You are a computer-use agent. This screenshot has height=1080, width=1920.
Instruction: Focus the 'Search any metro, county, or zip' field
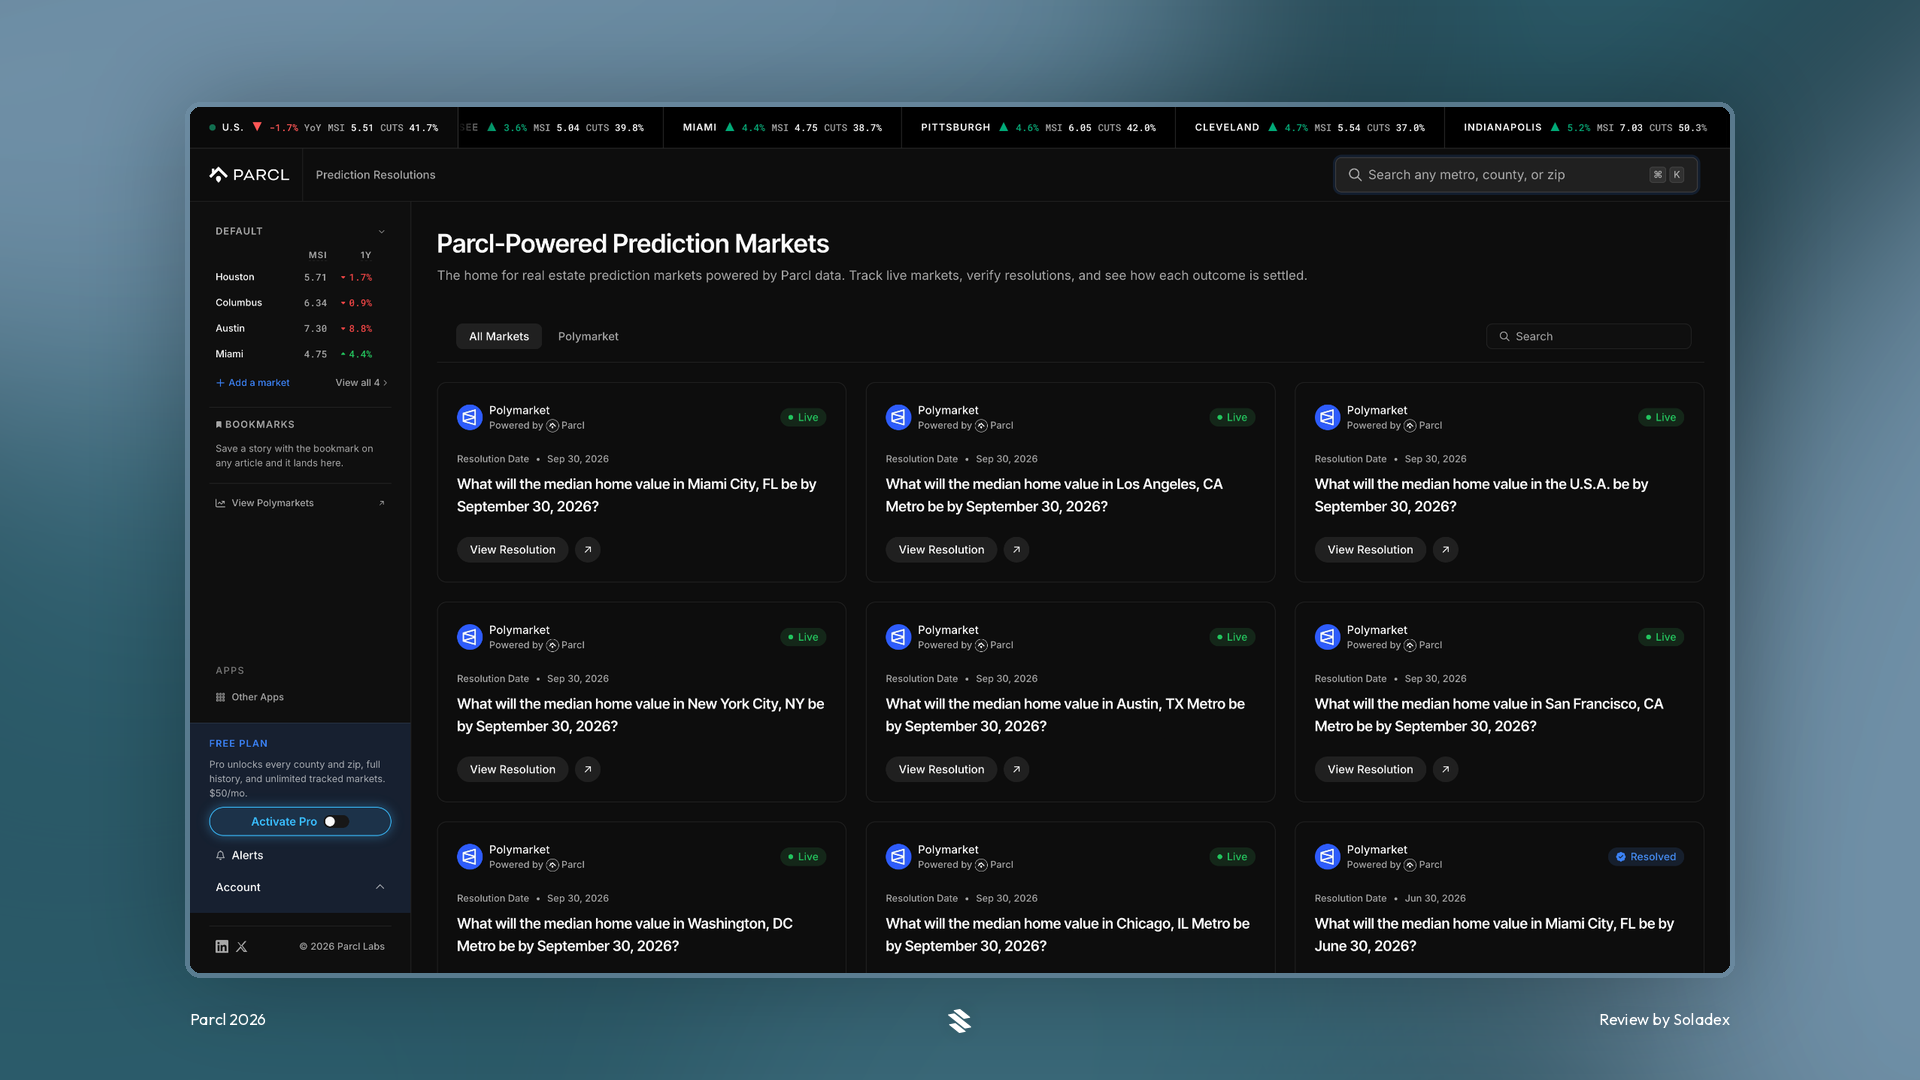pos(1516,175)
